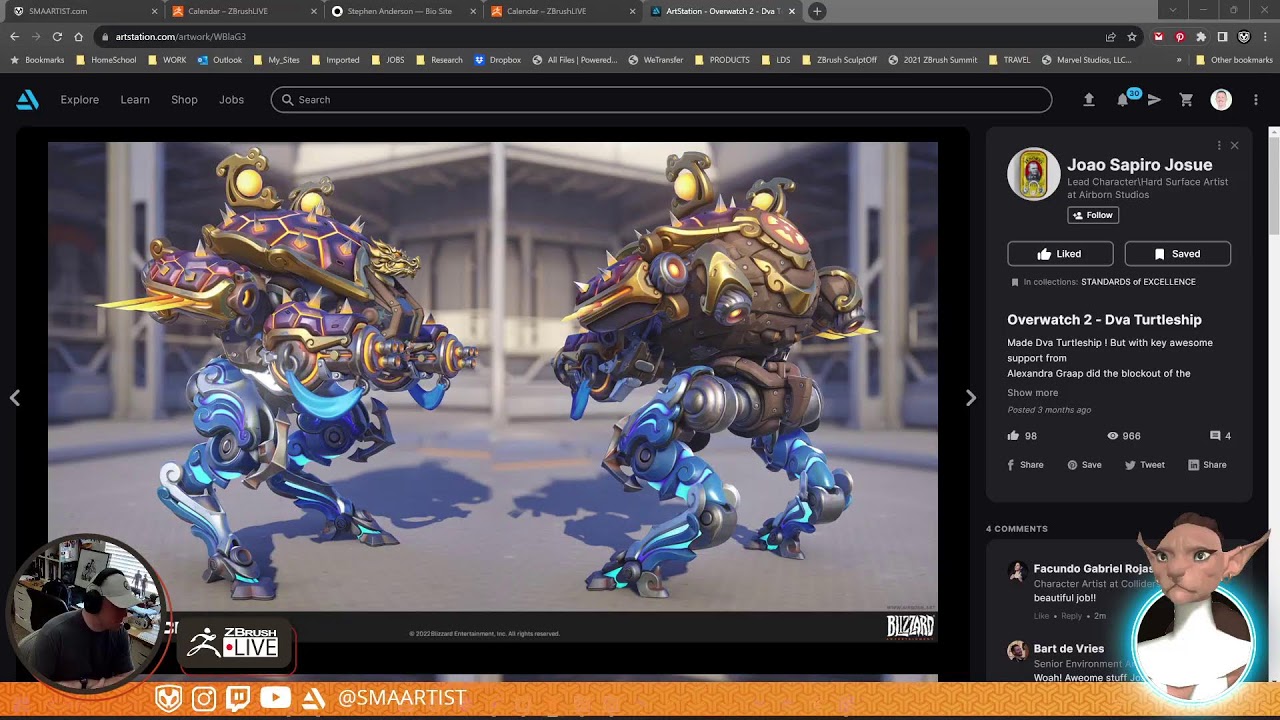Viewport: 1280px width, 720px height.
Task: Open the WORK bookmarks folder
Action: point(167,60)
